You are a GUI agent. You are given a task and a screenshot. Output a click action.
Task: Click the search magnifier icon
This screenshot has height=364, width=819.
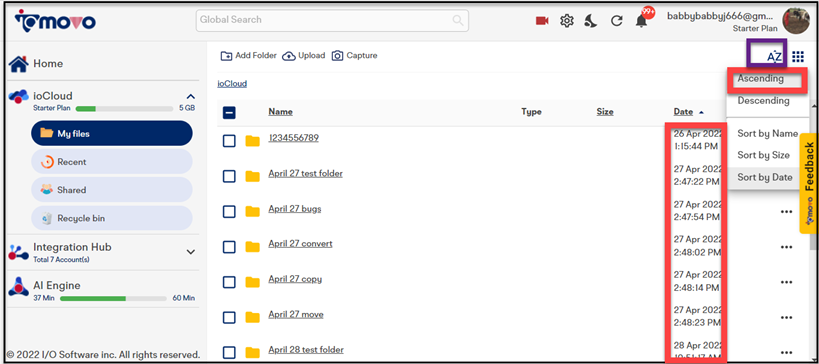pos(458,20)
